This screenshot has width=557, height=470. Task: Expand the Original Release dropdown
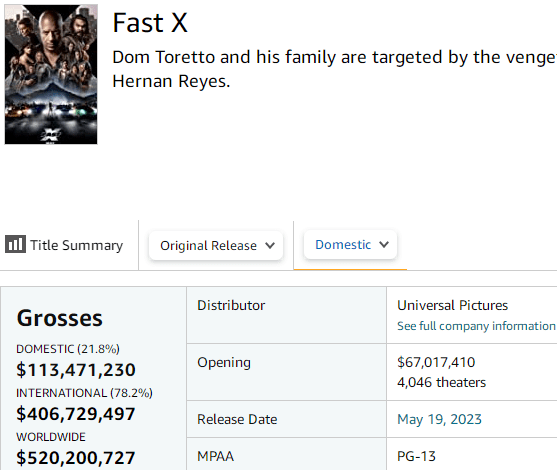(x=216, y=245)
